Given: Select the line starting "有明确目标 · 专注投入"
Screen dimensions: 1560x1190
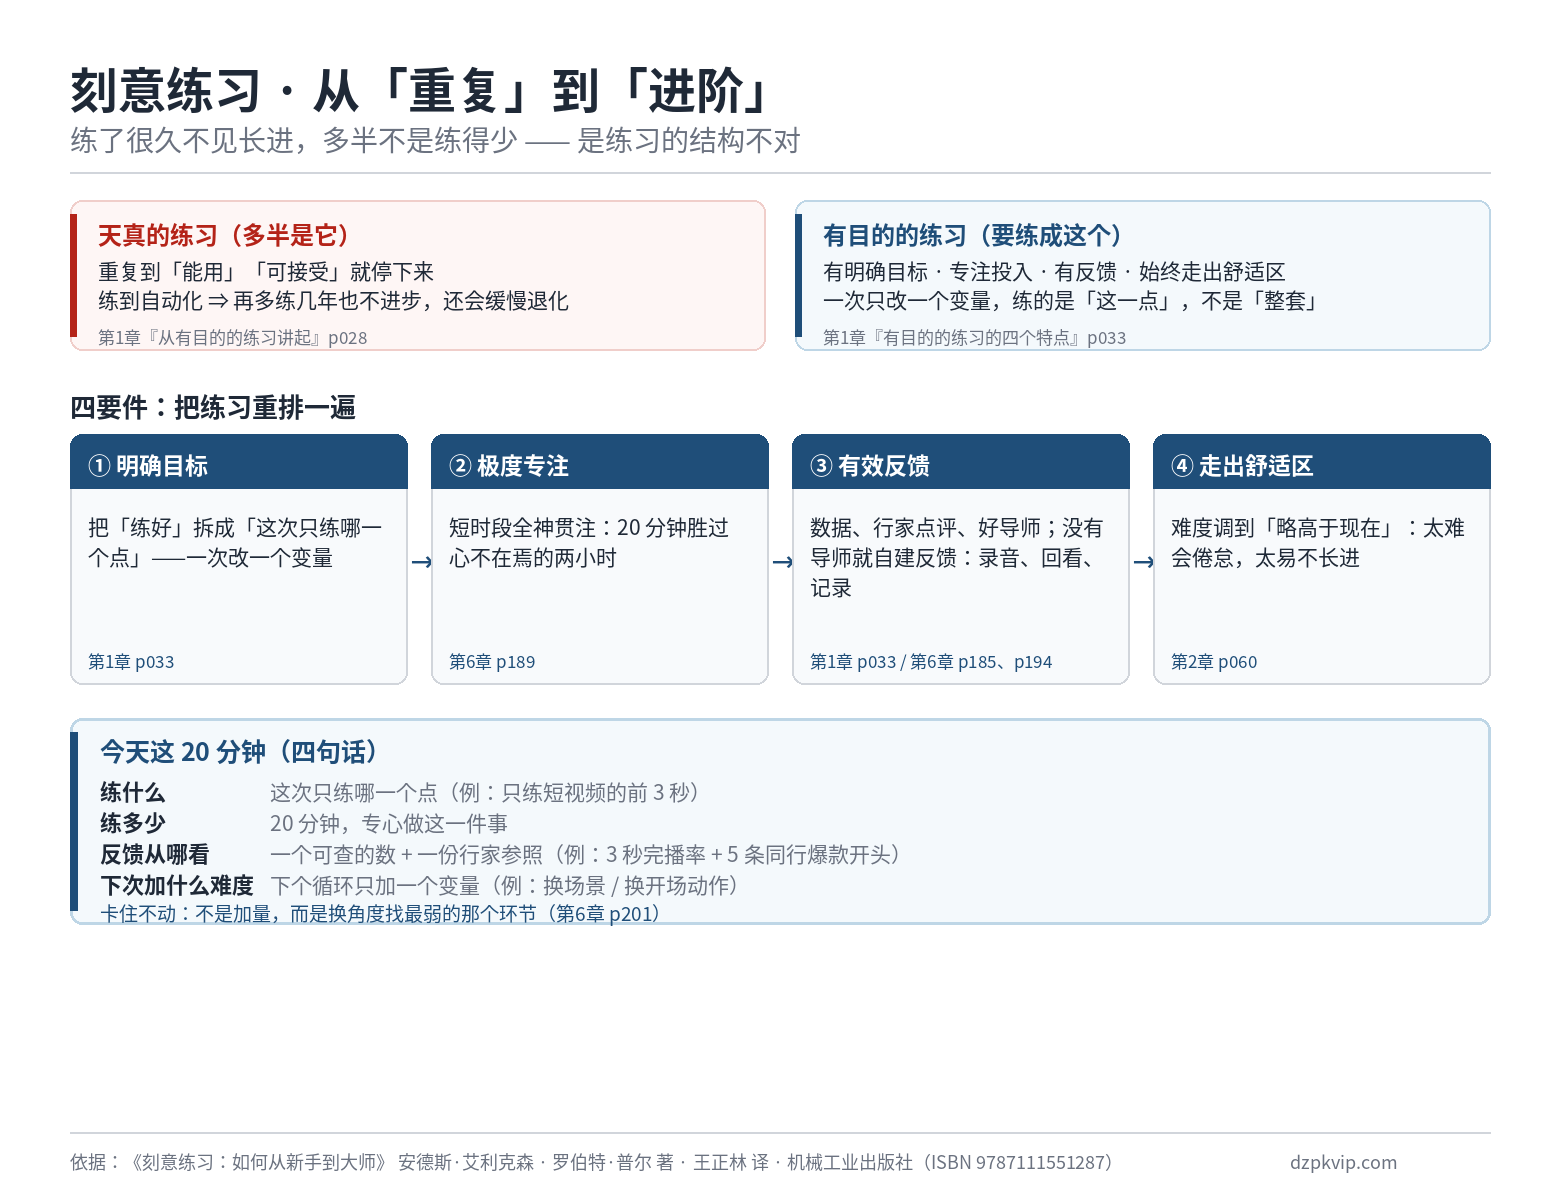Looking at the screenshot, I should pos(1054,272).
